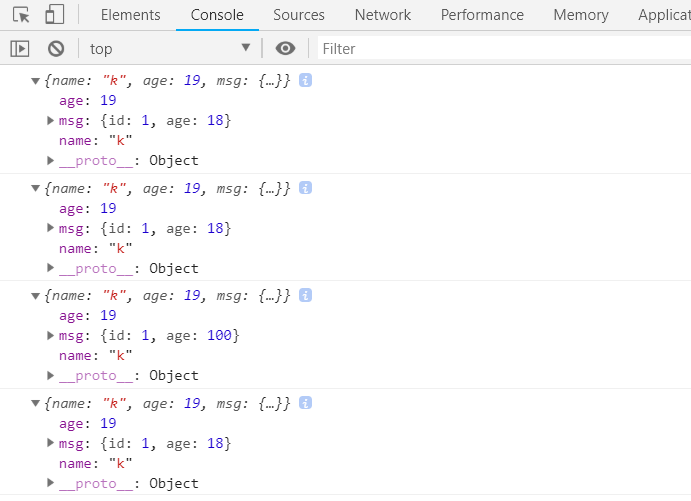Show the console sidebar

coord(20,48)
